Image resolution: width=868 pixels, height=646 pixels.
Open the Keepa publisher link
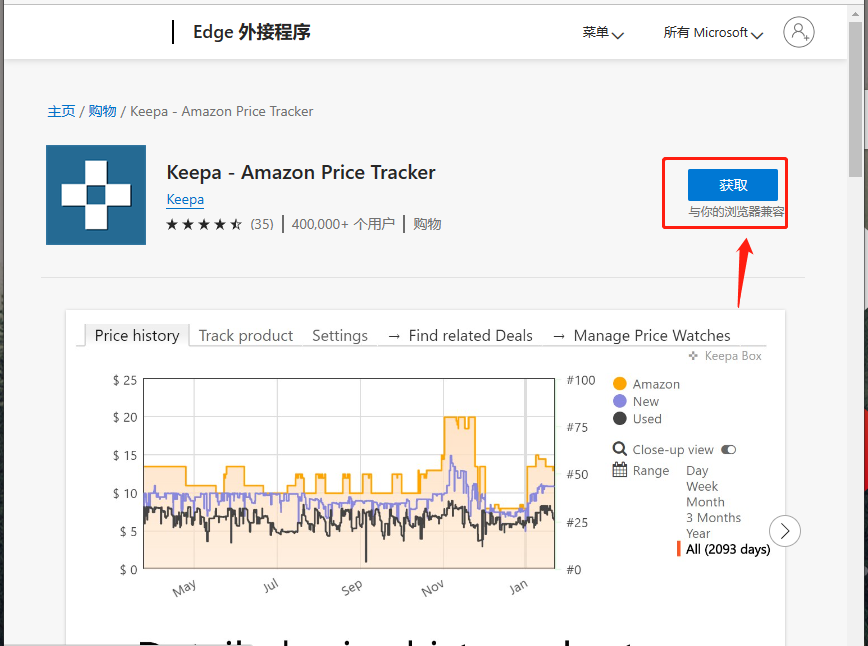point(185,200)
